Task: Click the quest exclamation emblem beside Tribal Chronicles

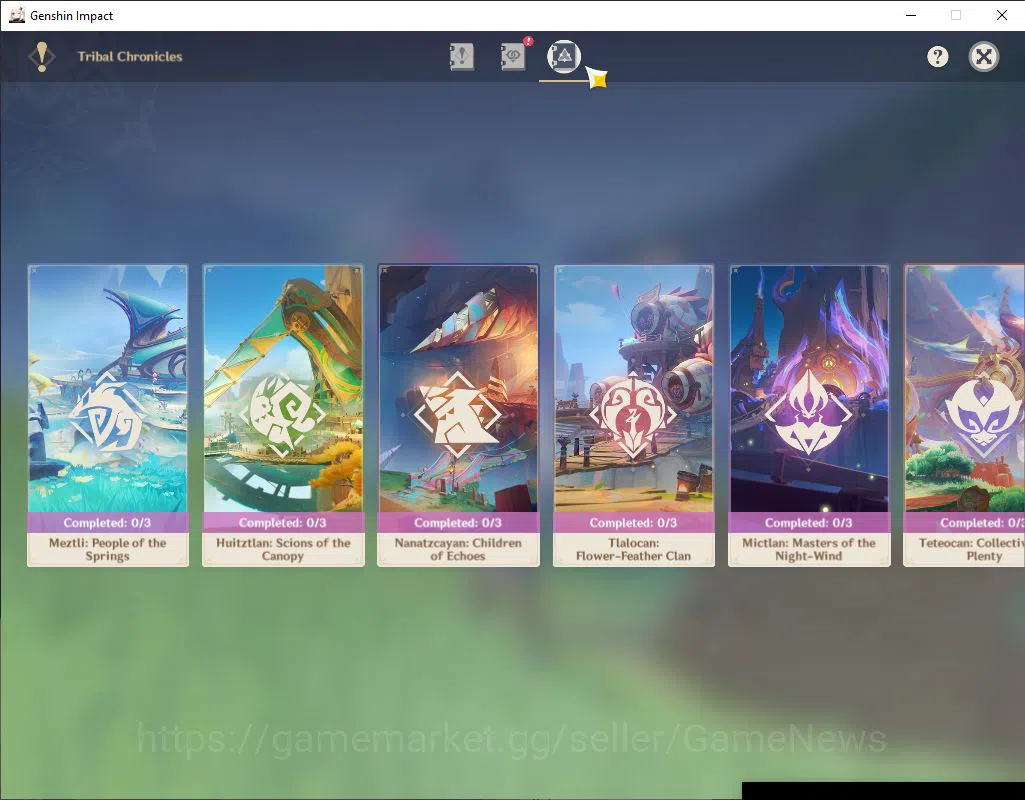Action: [x=42, y=57]
